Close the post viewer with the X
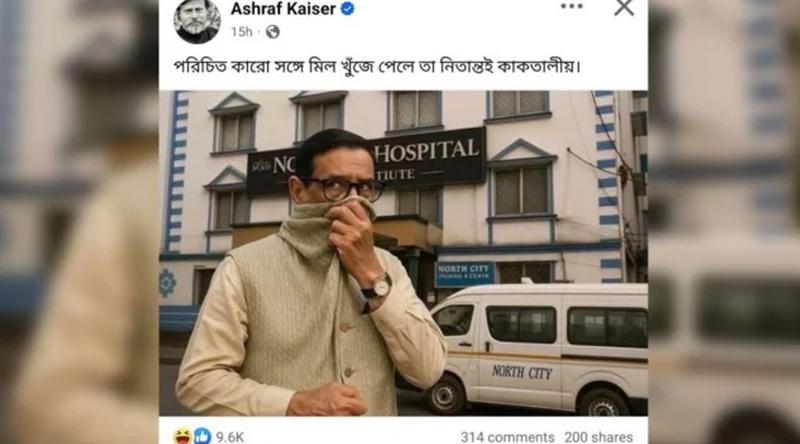This screenshot has height=444, width=800. pyautogui.click(x=624, y=8)
